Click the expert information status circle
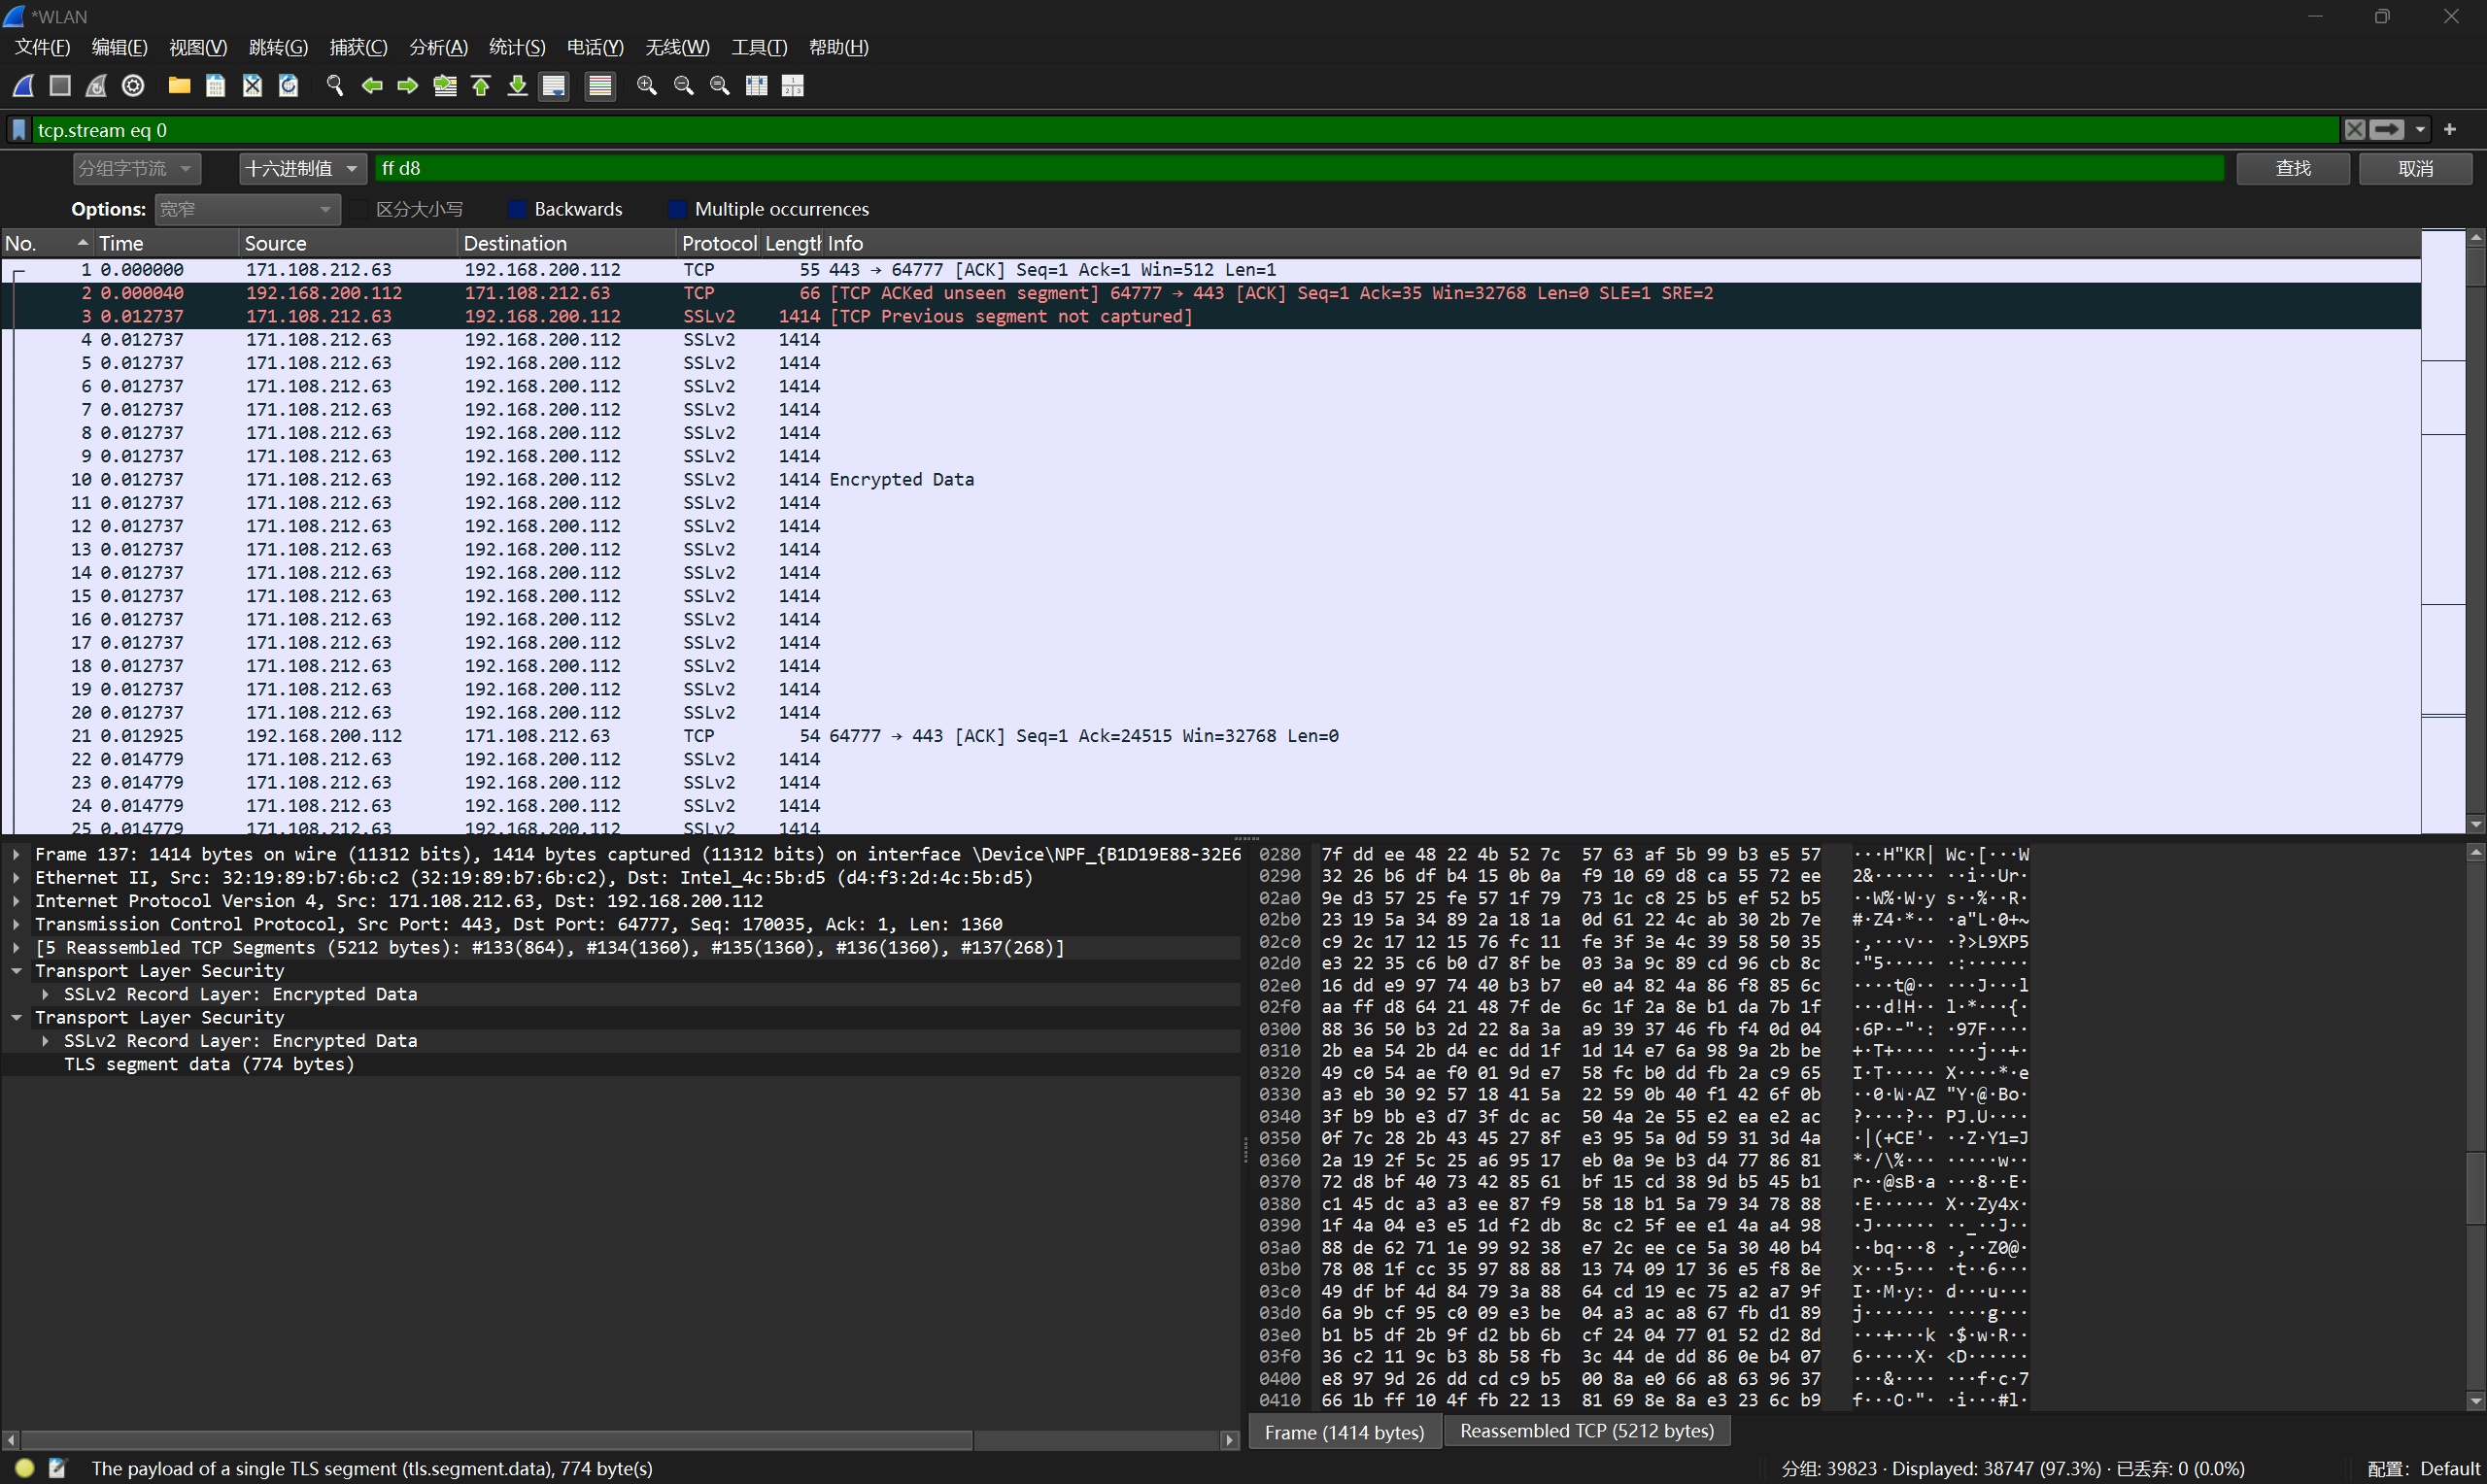This screenshot has height=1484, width=2487. [x=25, y=1468]
